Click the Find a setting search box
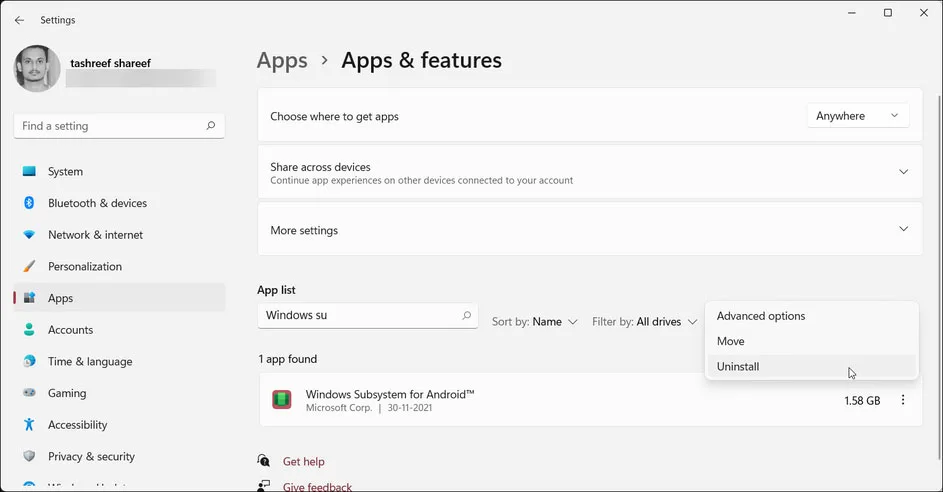Image resolution: width=943 pixels, height=492 pixels. 119,126
